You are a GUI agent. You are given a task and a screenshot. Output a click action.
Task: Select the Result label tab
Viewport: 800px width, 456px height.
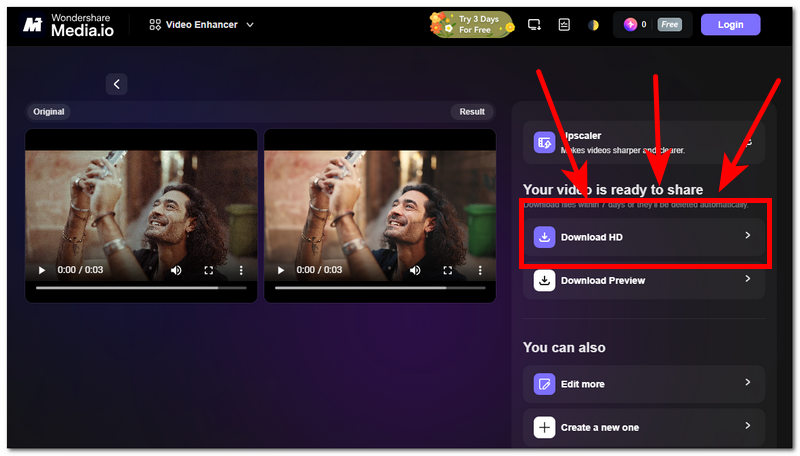click(x=472, y=112)
